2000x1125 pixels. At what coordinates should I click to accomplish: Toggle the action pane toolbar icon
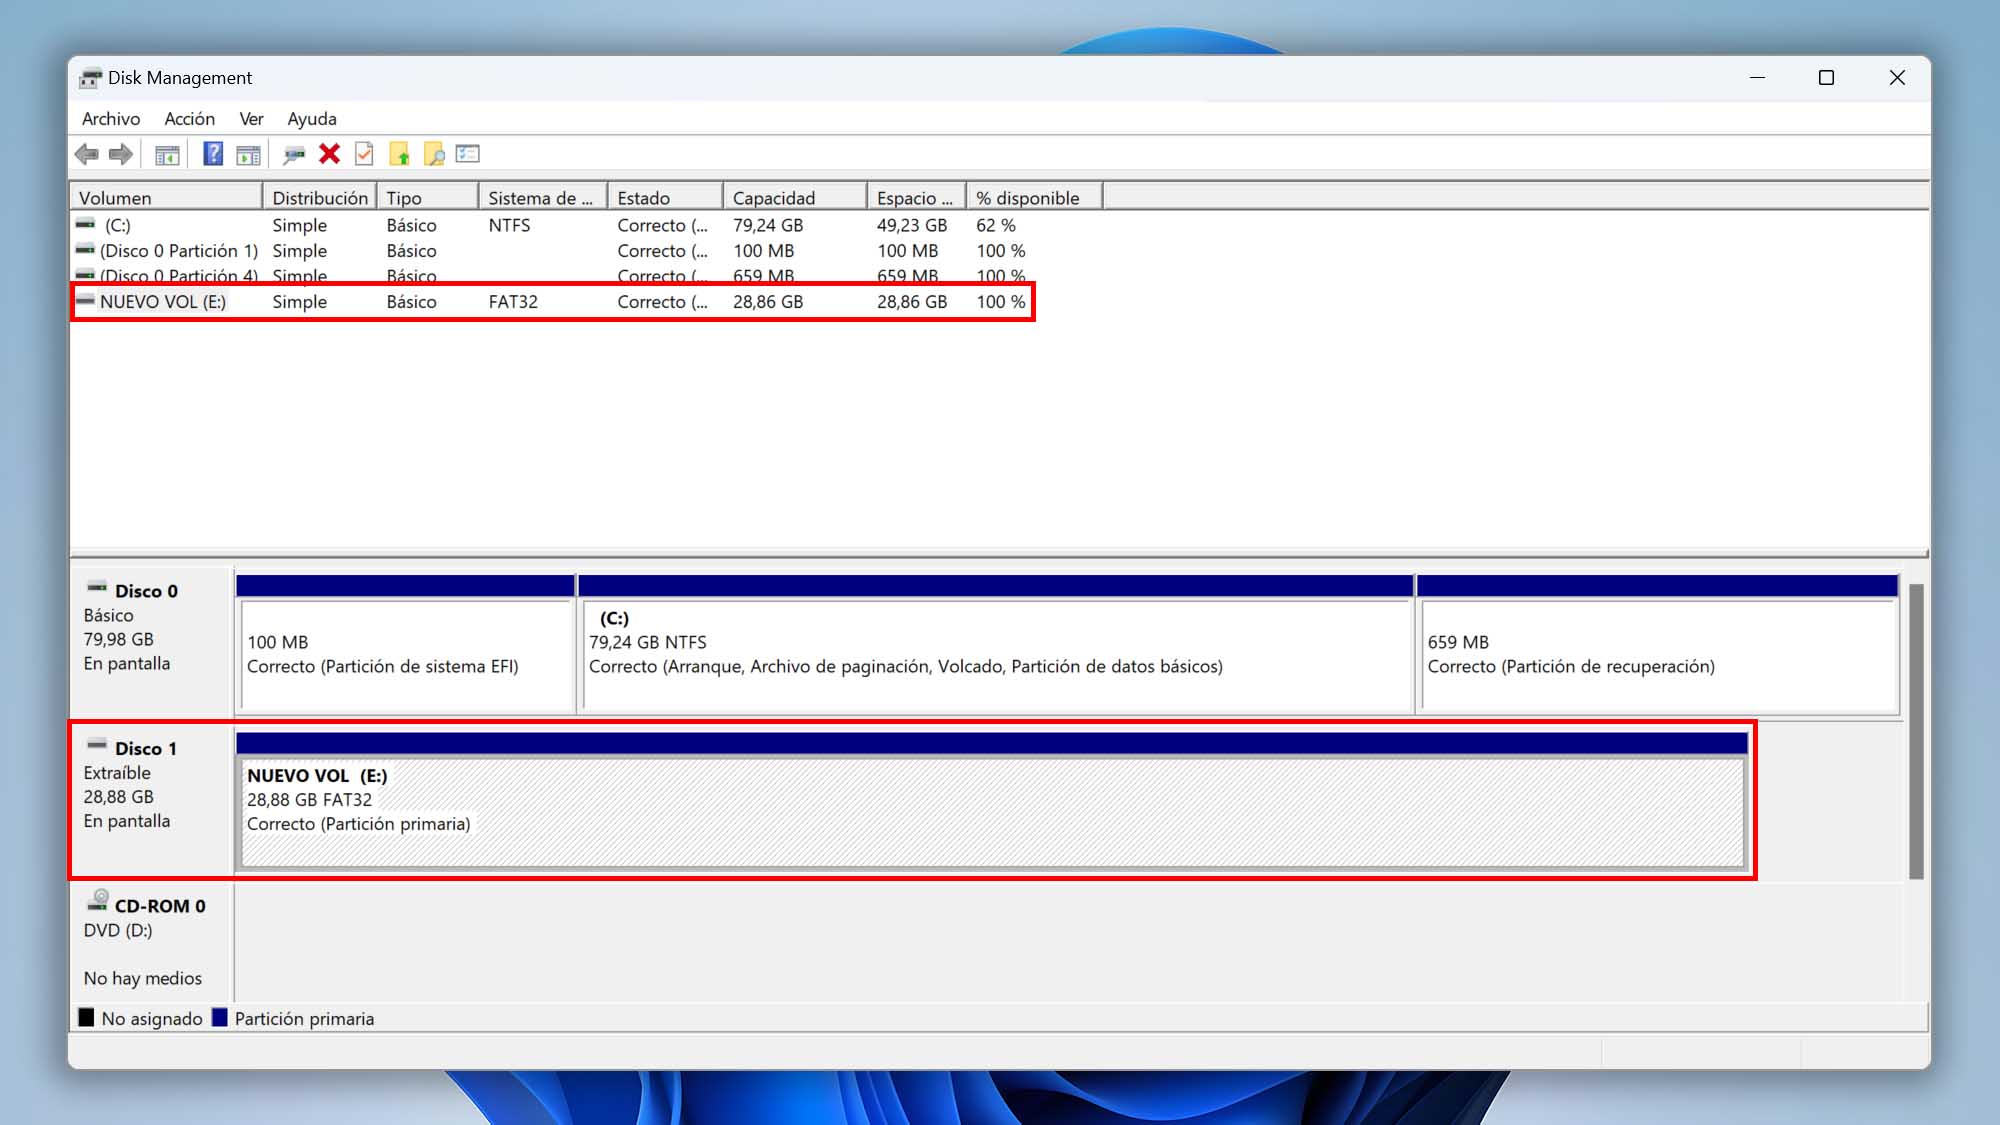[x=248, y=154]
